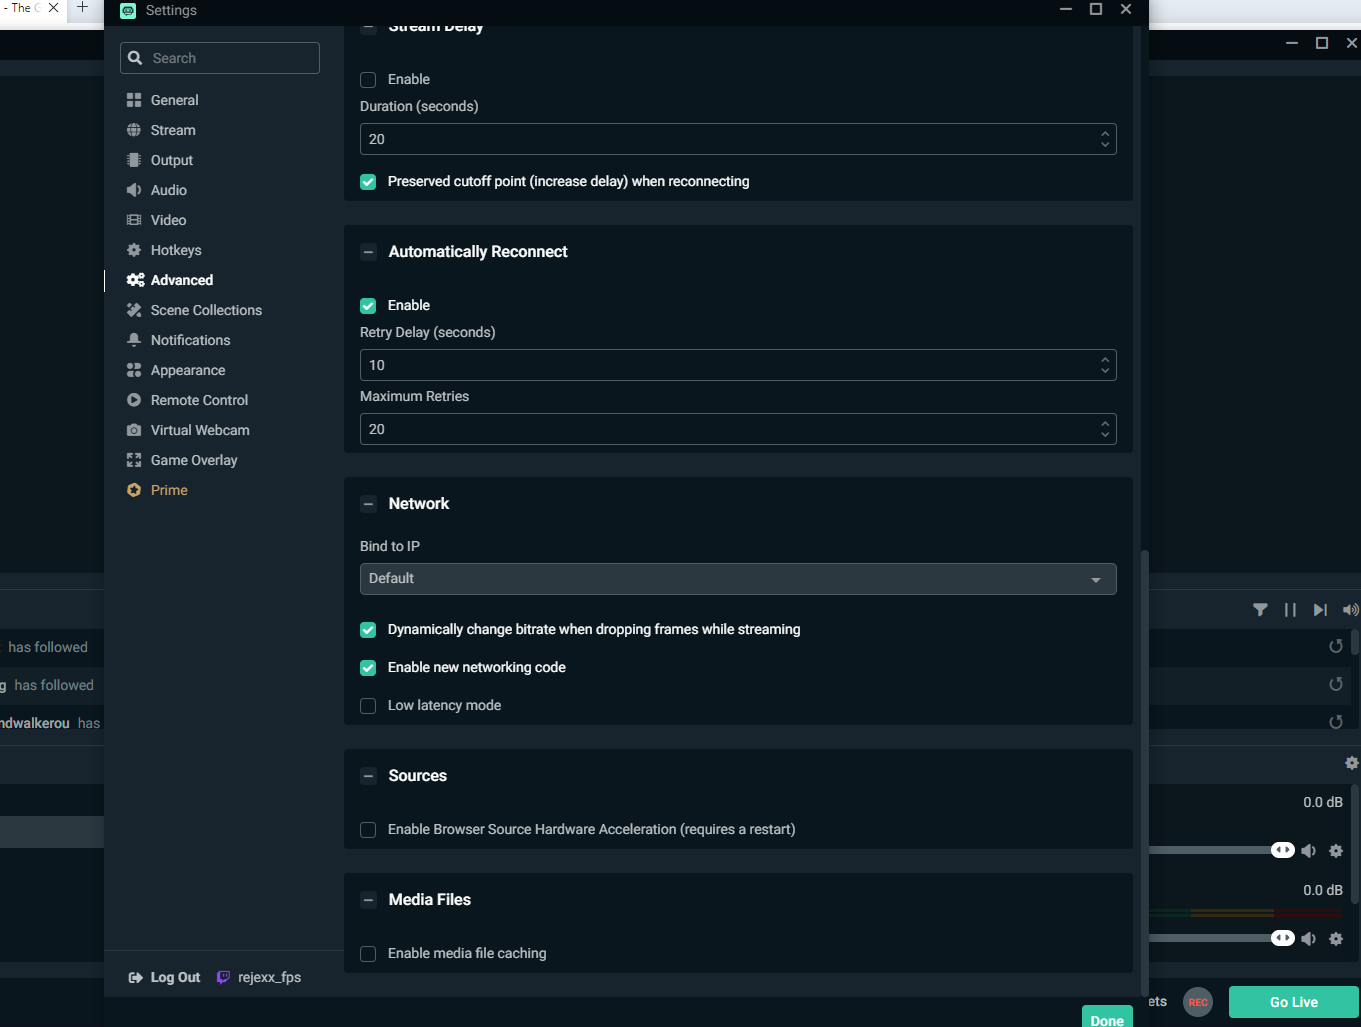The width and height of the screenshot is (1361, 1027).
Task: Click the Go Live button
Action: click(x=1293, y=1002)
